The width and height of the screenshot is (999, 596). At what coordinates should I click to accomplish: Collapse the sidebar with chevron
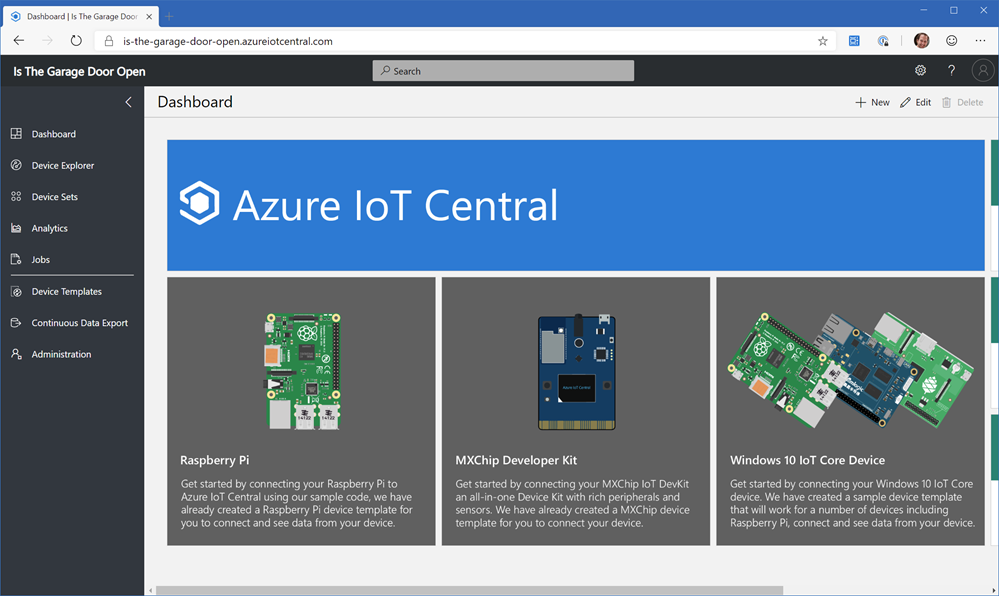(128, 102)
